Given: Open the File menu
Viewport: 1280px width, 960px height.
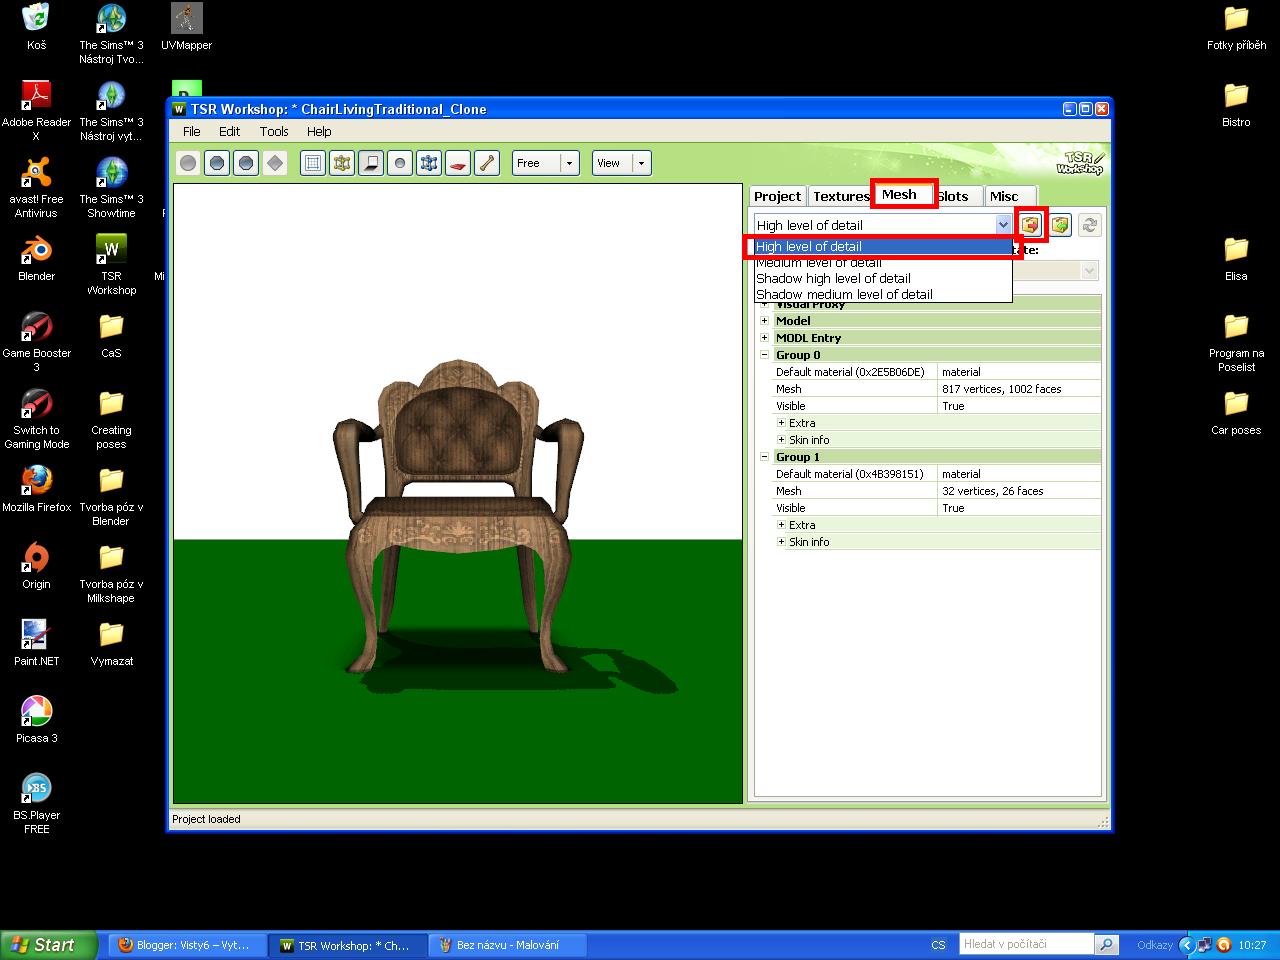Looking at the screenshot, I should pyautogui.click(x=192, y=131).
